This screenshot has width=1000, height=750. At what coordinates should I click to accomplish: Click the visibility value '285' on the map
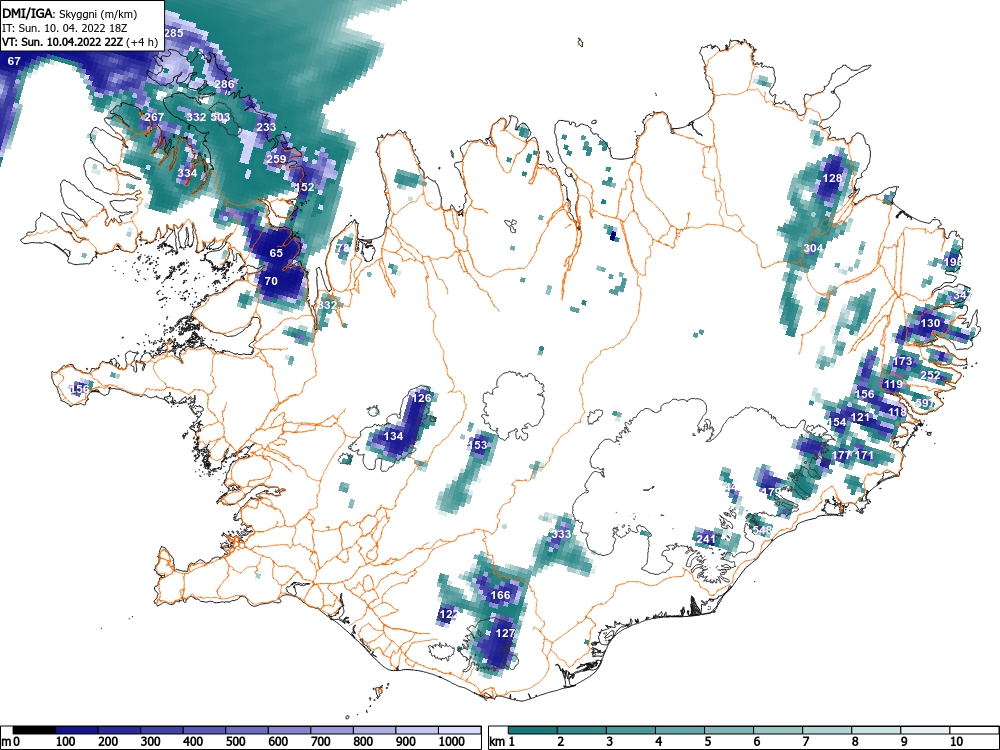[x=173, y=33]
